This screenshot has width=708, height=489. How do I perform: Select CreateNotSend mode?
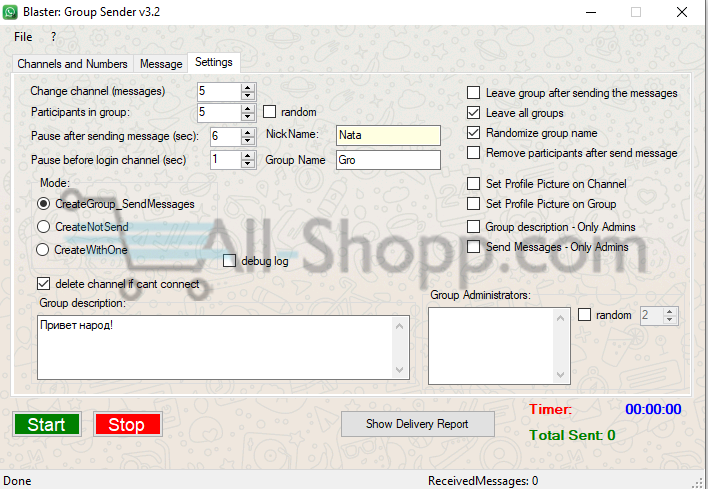click(43, 227)
